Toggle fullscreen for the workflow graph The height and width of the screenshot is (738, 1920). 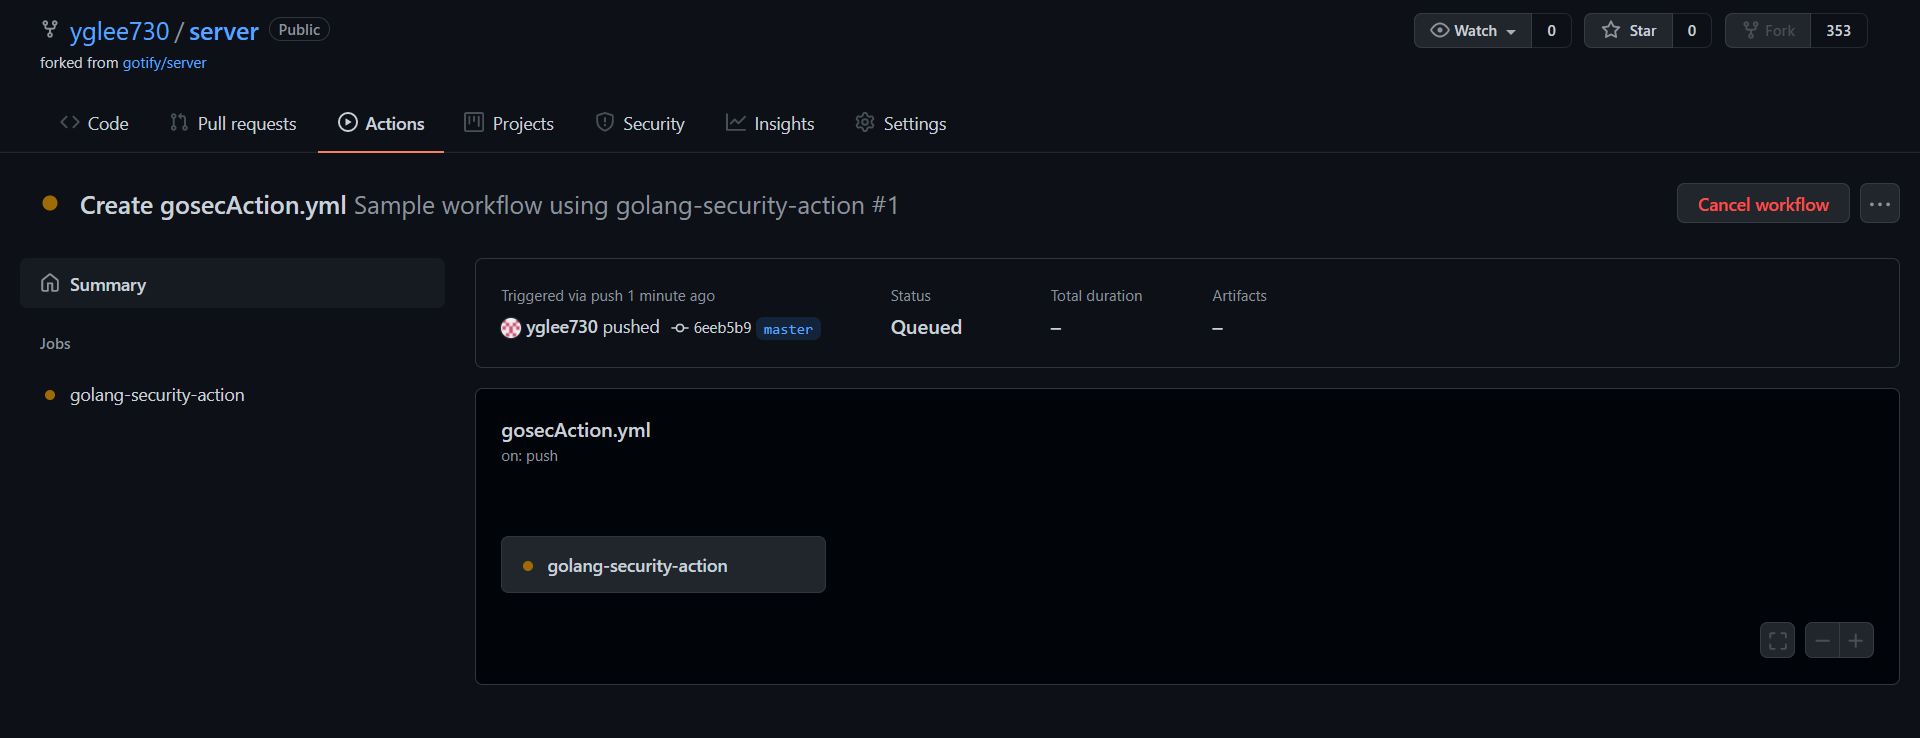tap(1777, 640)
